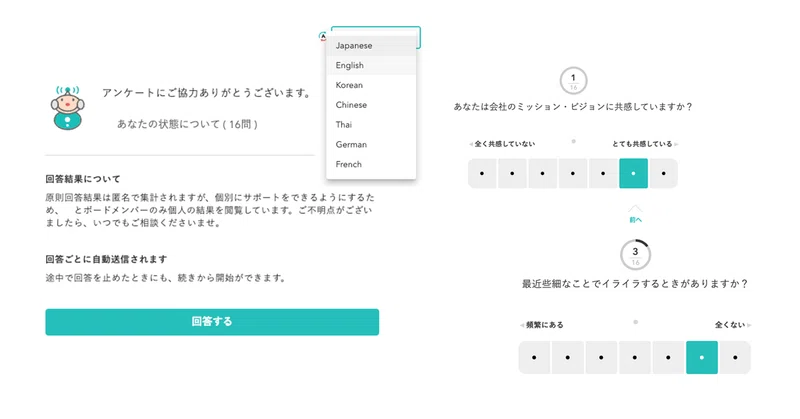Click the question 3 of 16 progress circle

635,255
